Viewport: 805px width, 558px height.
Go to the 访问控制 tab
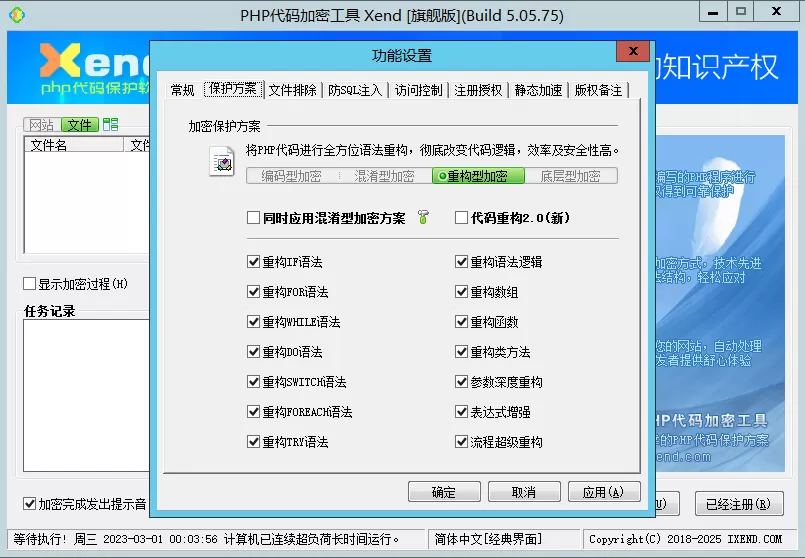(x=418, y=90)
